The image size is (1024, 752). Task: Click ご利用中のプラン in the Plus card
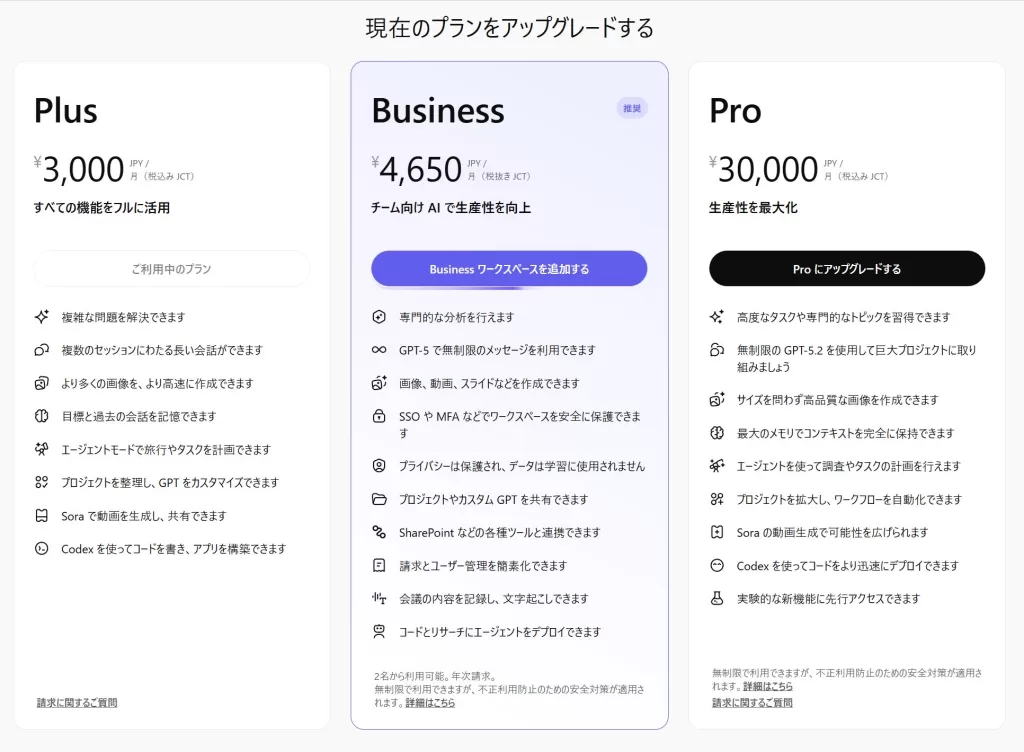click(172, 268)
